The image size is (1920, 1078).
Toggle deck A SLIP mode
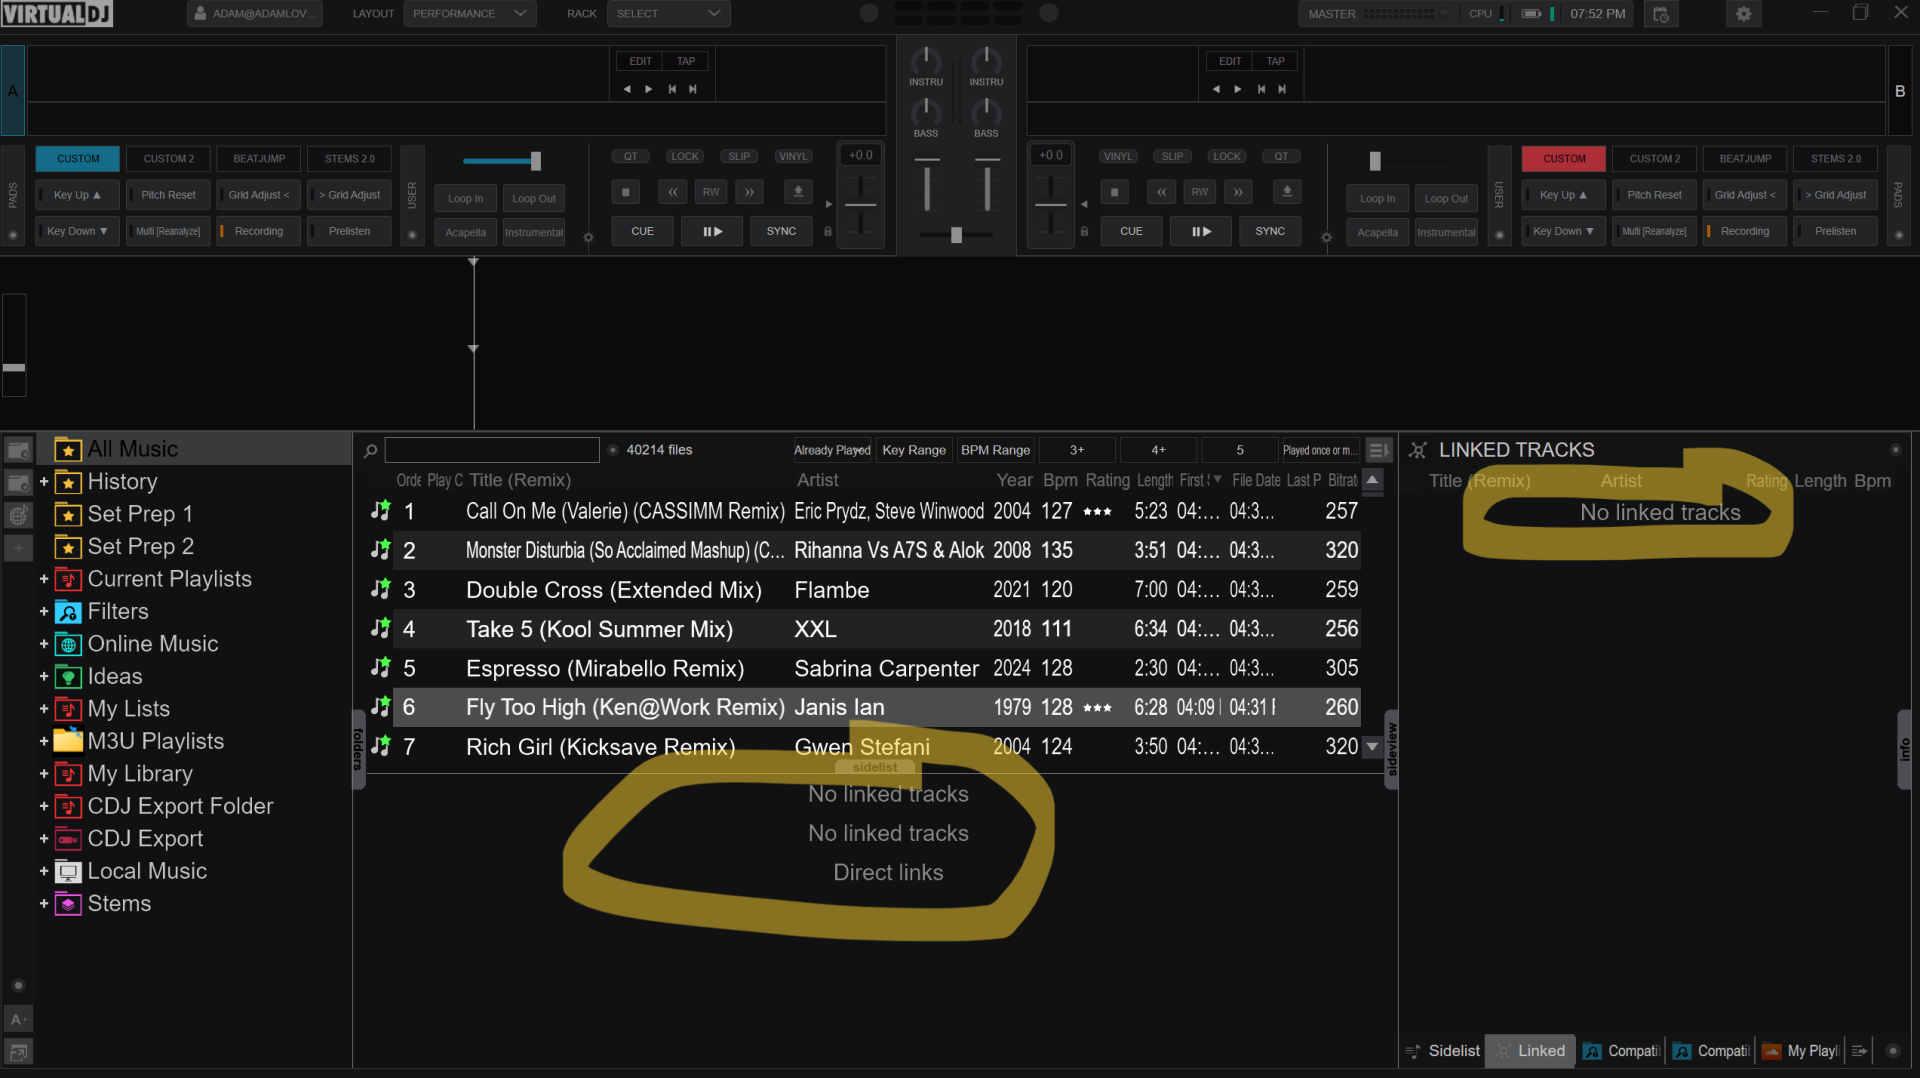[739, 157]
